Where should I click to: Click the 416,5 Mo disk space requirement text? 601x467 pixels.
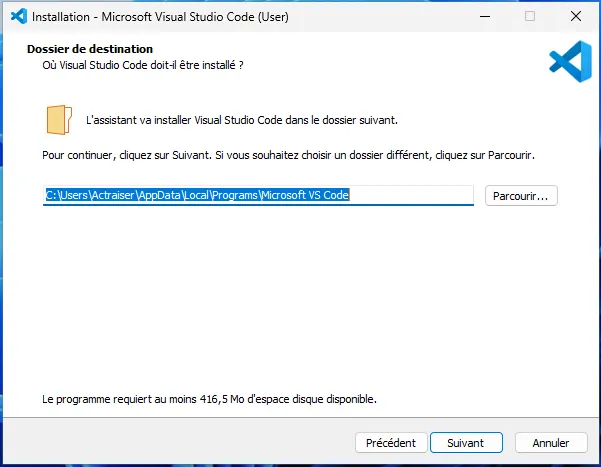click(210, 399)
